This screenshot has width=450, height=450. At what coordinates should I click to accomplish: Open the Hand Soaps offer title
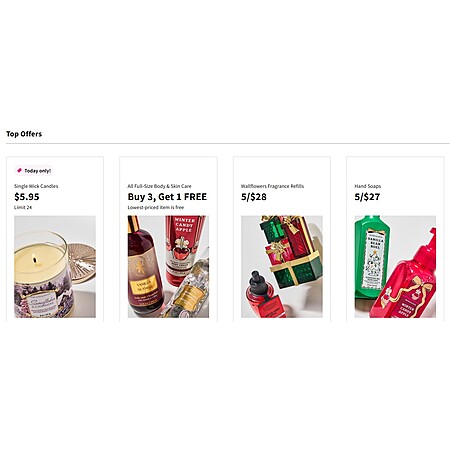click(x=368, y=186)
